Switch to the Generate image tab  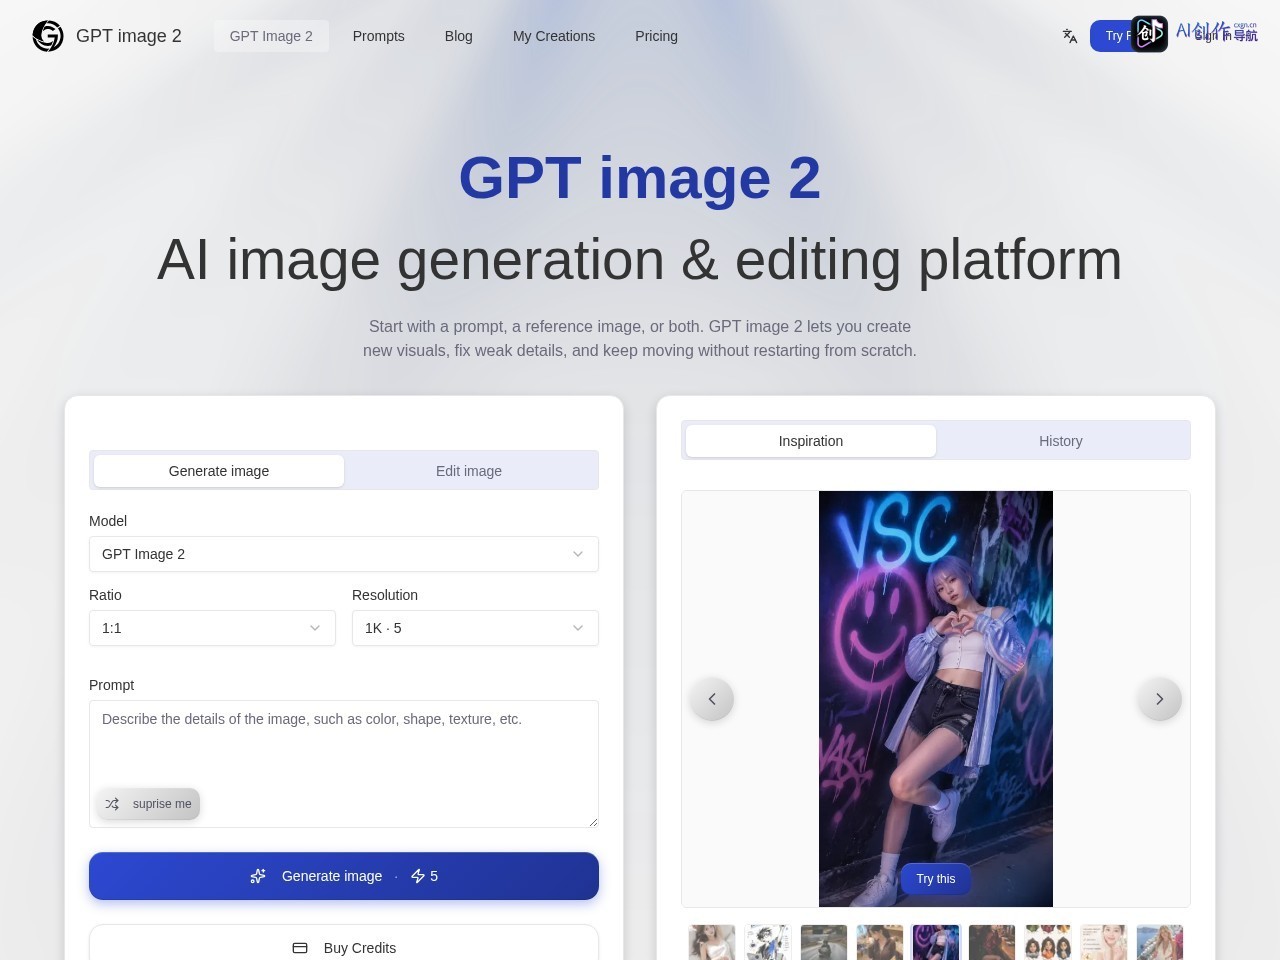click(219, 471)
